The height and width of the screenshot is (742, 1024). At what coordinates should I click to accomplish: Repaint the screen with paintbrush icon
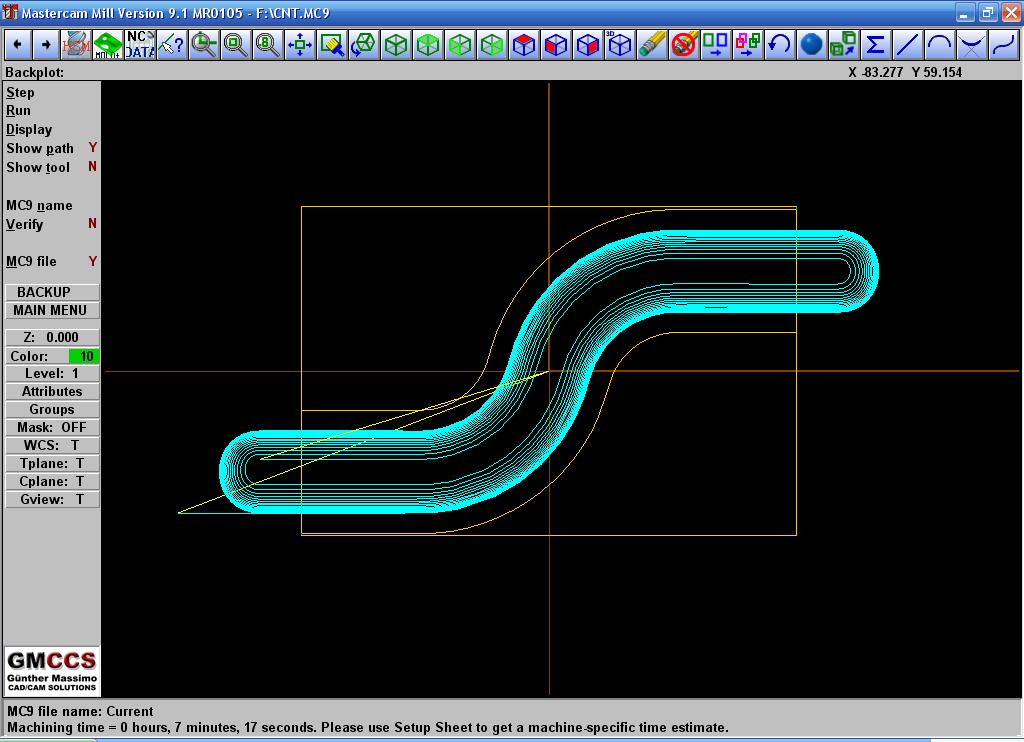pyautogui.click(x=332, y=44)
